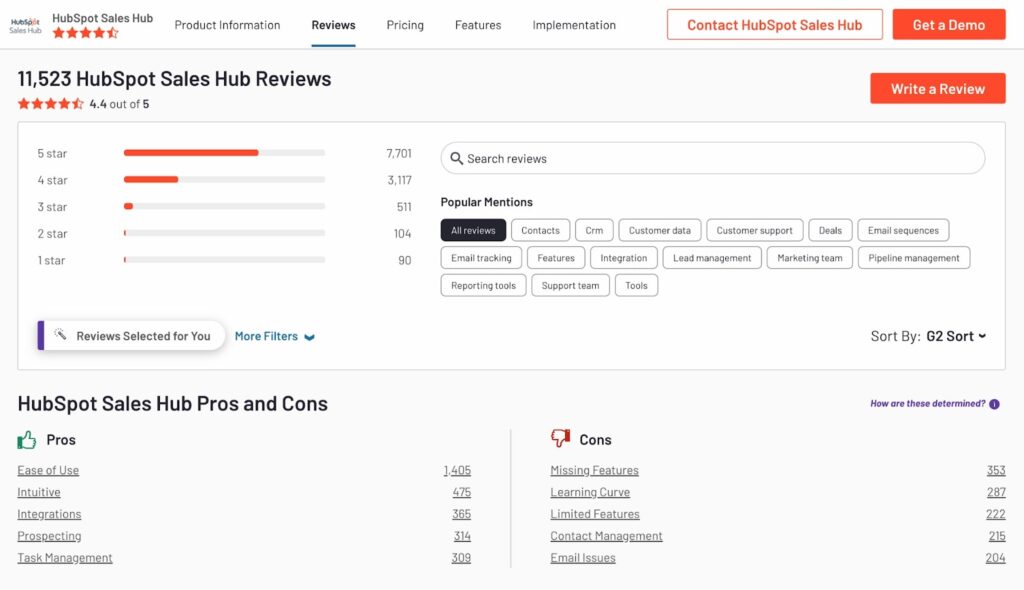Open the Missing Features con link

594,470
